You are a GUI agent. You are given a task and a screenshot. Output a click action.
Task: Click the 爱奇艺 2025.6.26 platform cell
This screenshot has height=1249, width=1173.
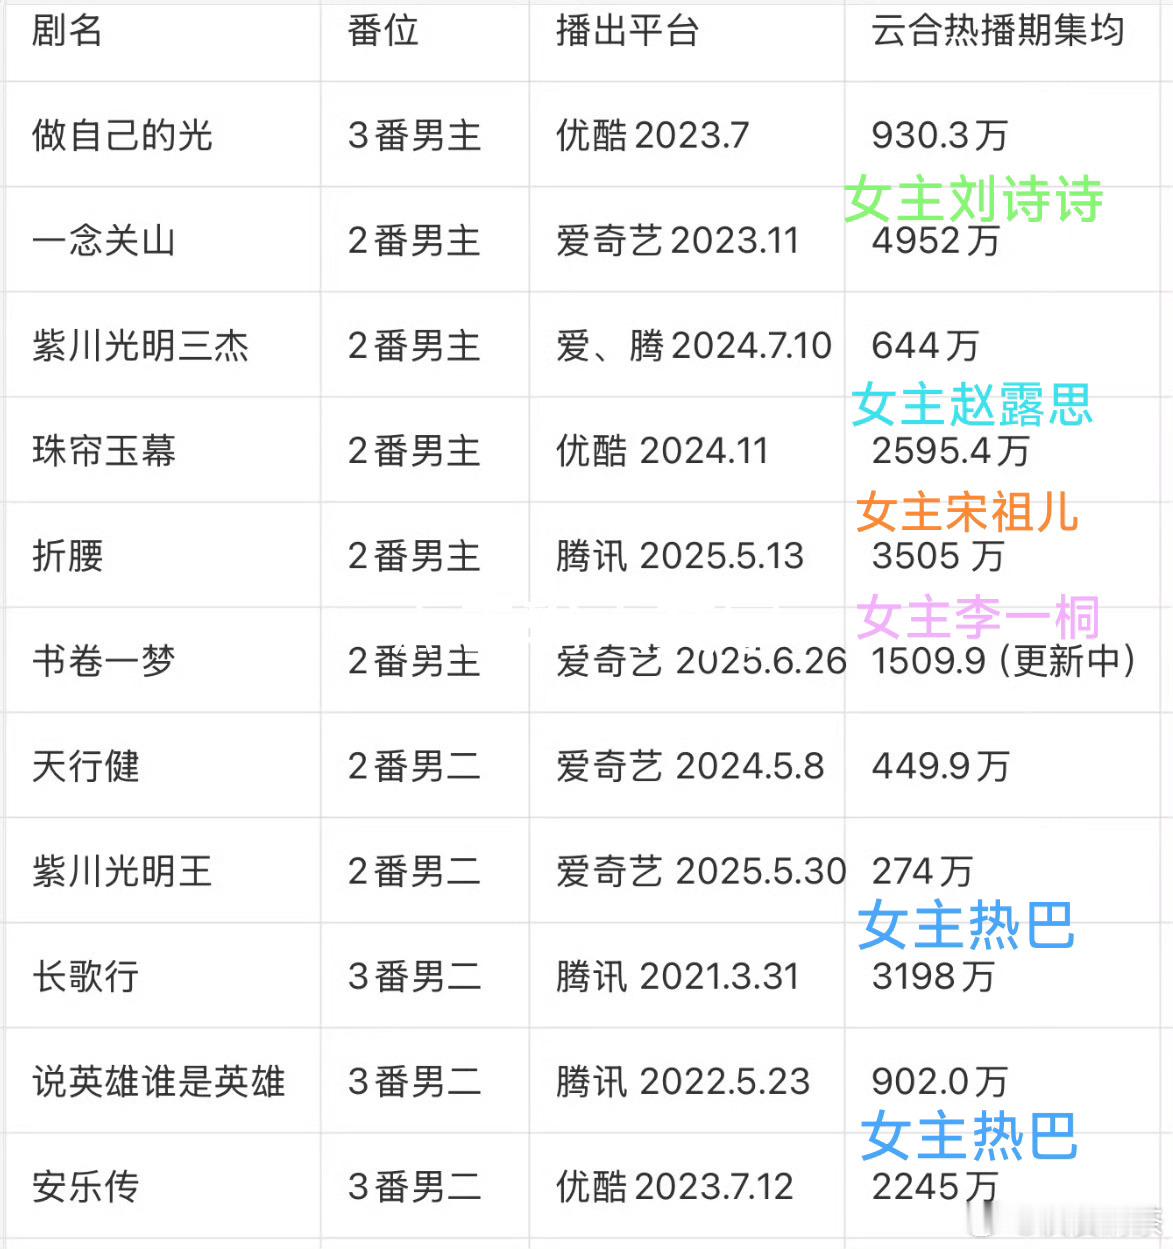point(701,661)
